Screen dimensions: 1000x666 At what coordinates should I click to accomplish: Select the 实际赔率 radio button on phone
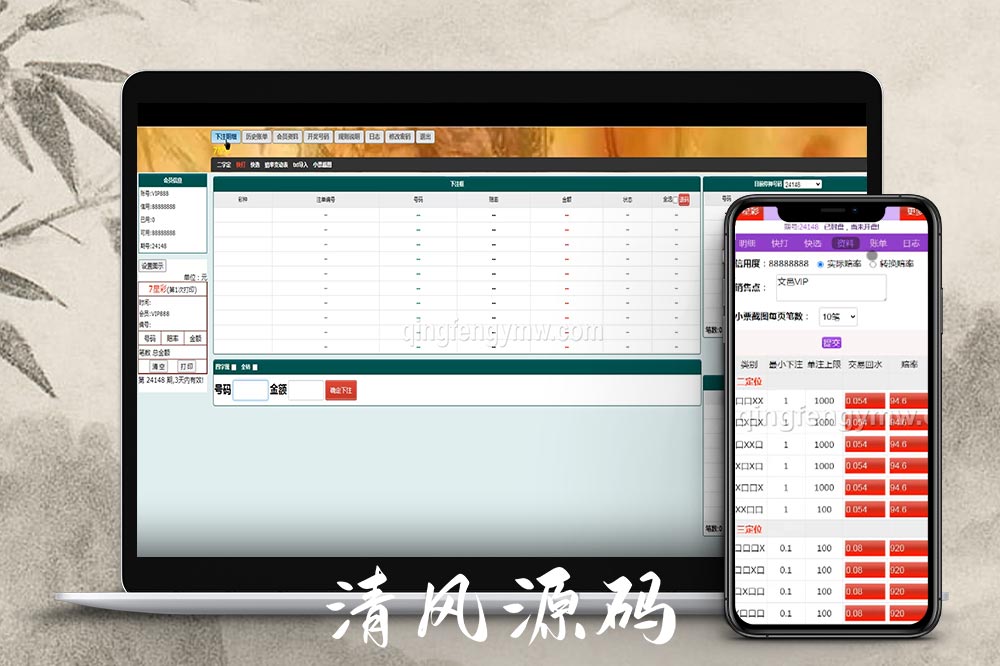tap(820, 264)
